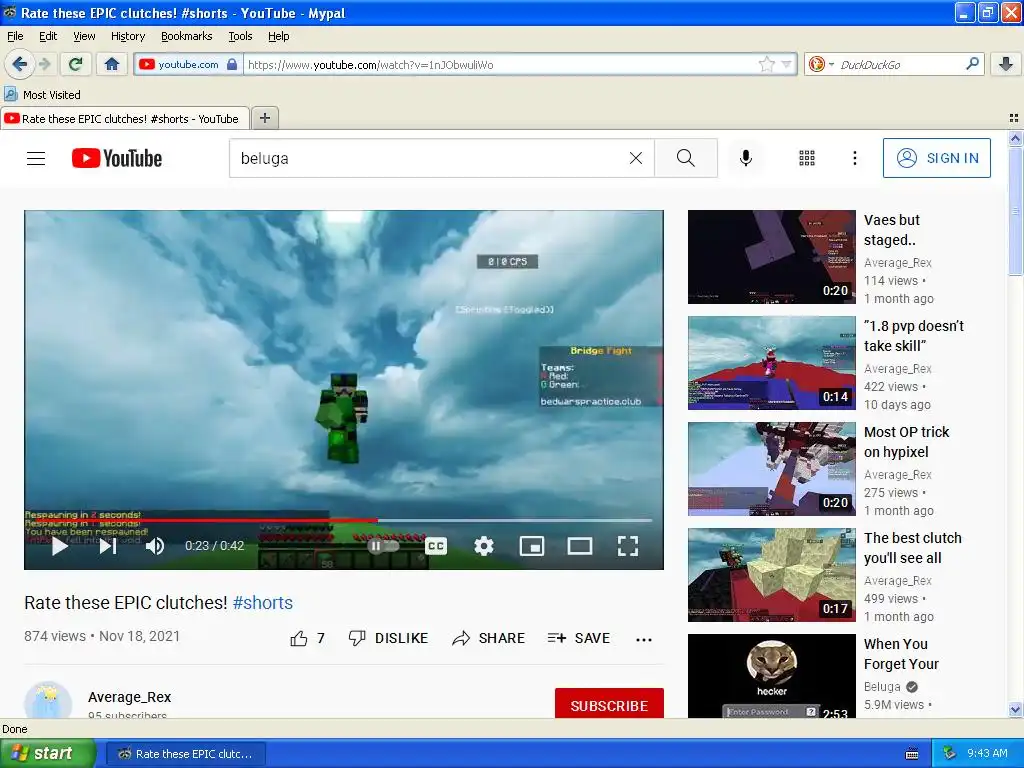Open Most OP trick on hypixel thumbnail
1024x768 pixels.
(771, 469)
